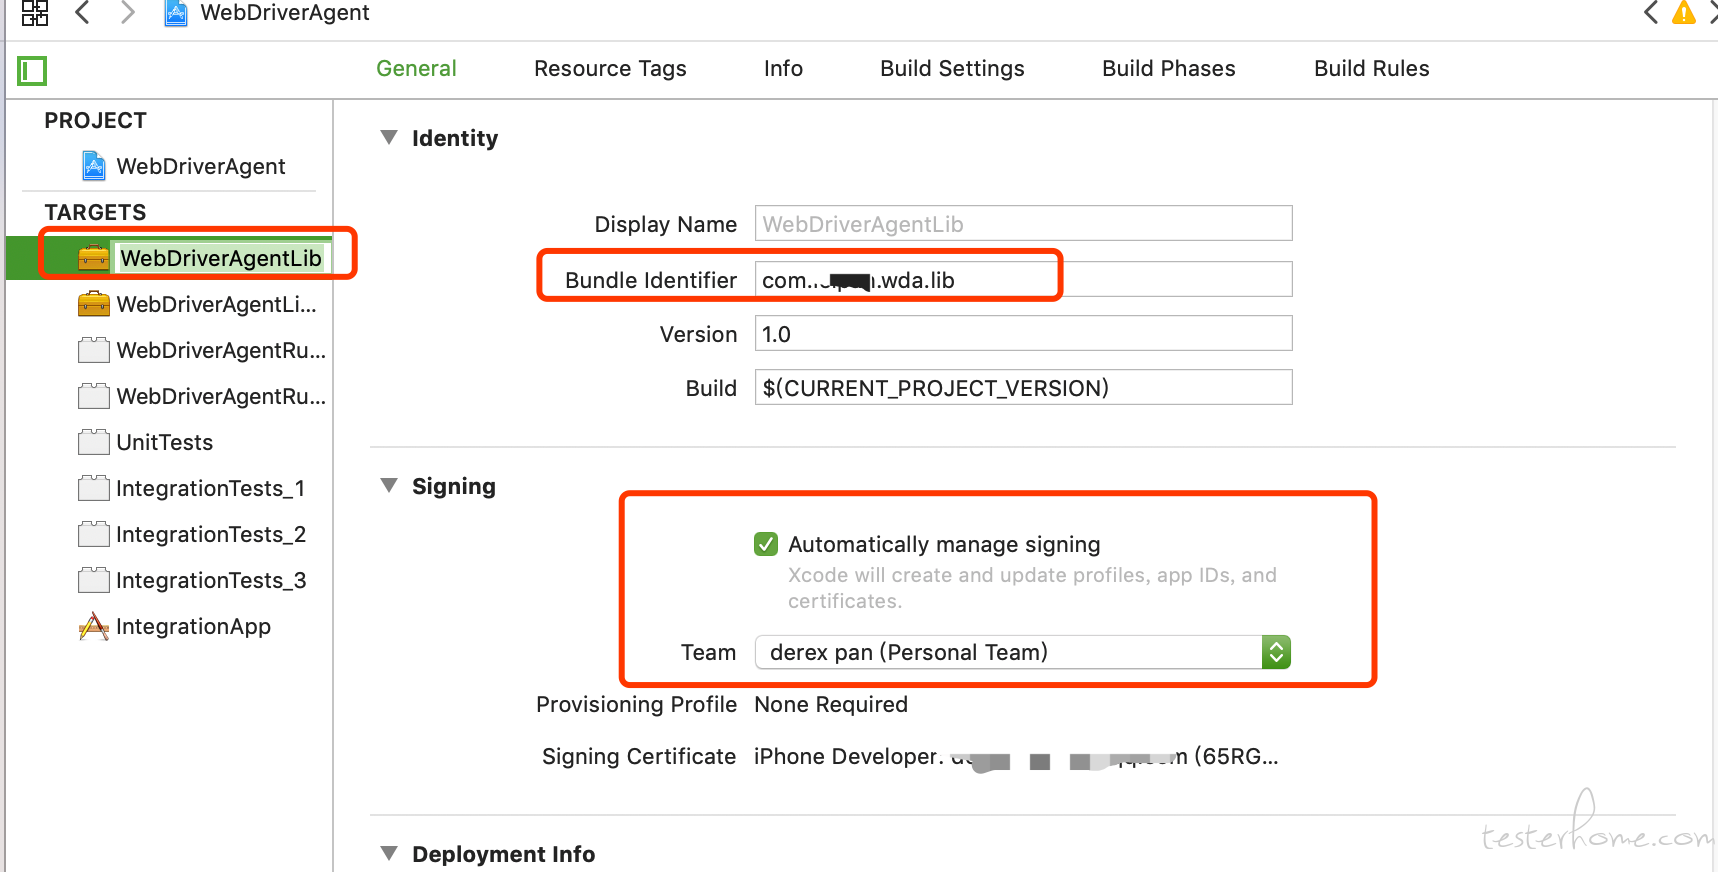Select the second WebDriverAgentRu... target
This screenshot has width=1718, height=872.
click(x=221, y=396)
